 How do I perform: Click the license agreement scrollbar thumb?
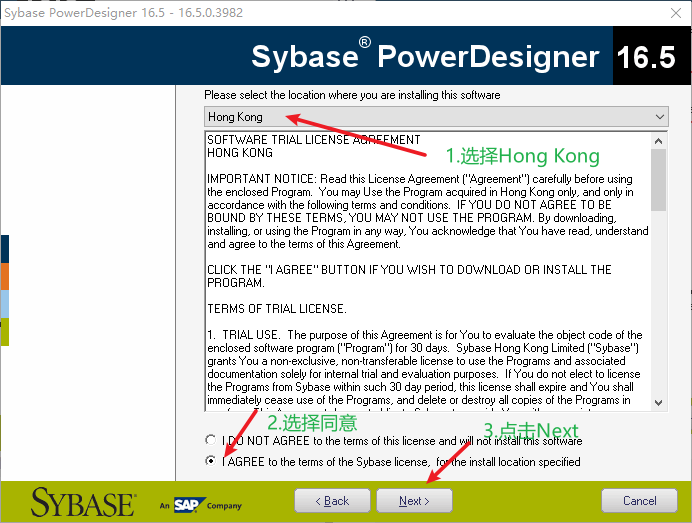(658, 180)
